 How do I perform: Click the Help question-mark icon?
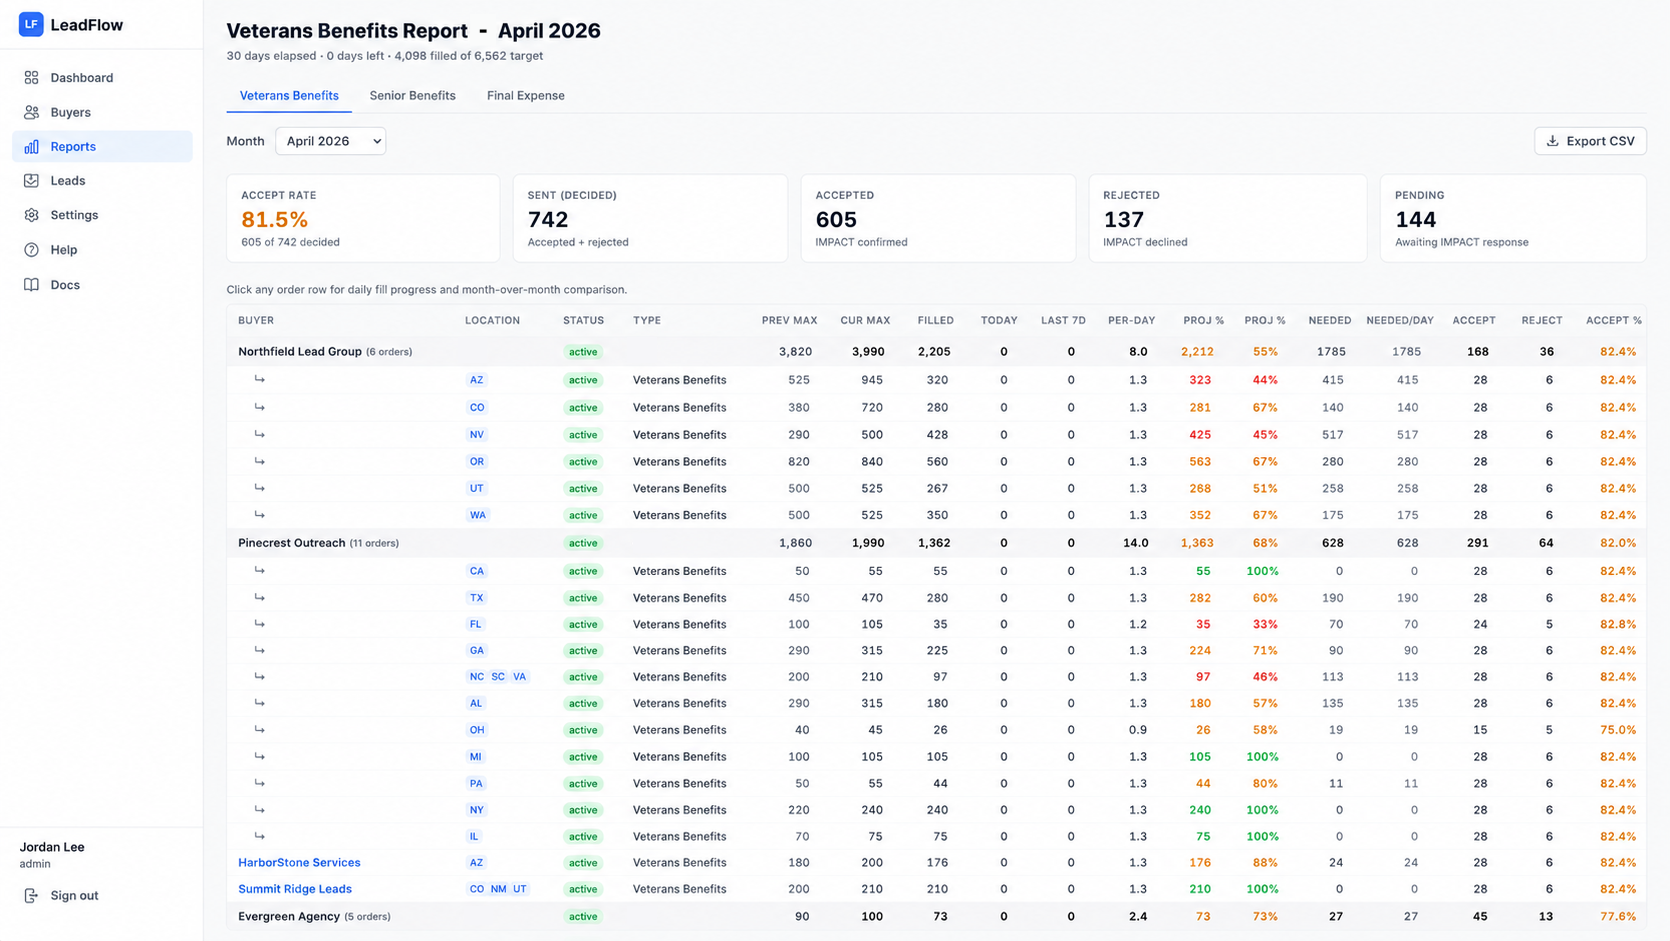pos(31,250)
